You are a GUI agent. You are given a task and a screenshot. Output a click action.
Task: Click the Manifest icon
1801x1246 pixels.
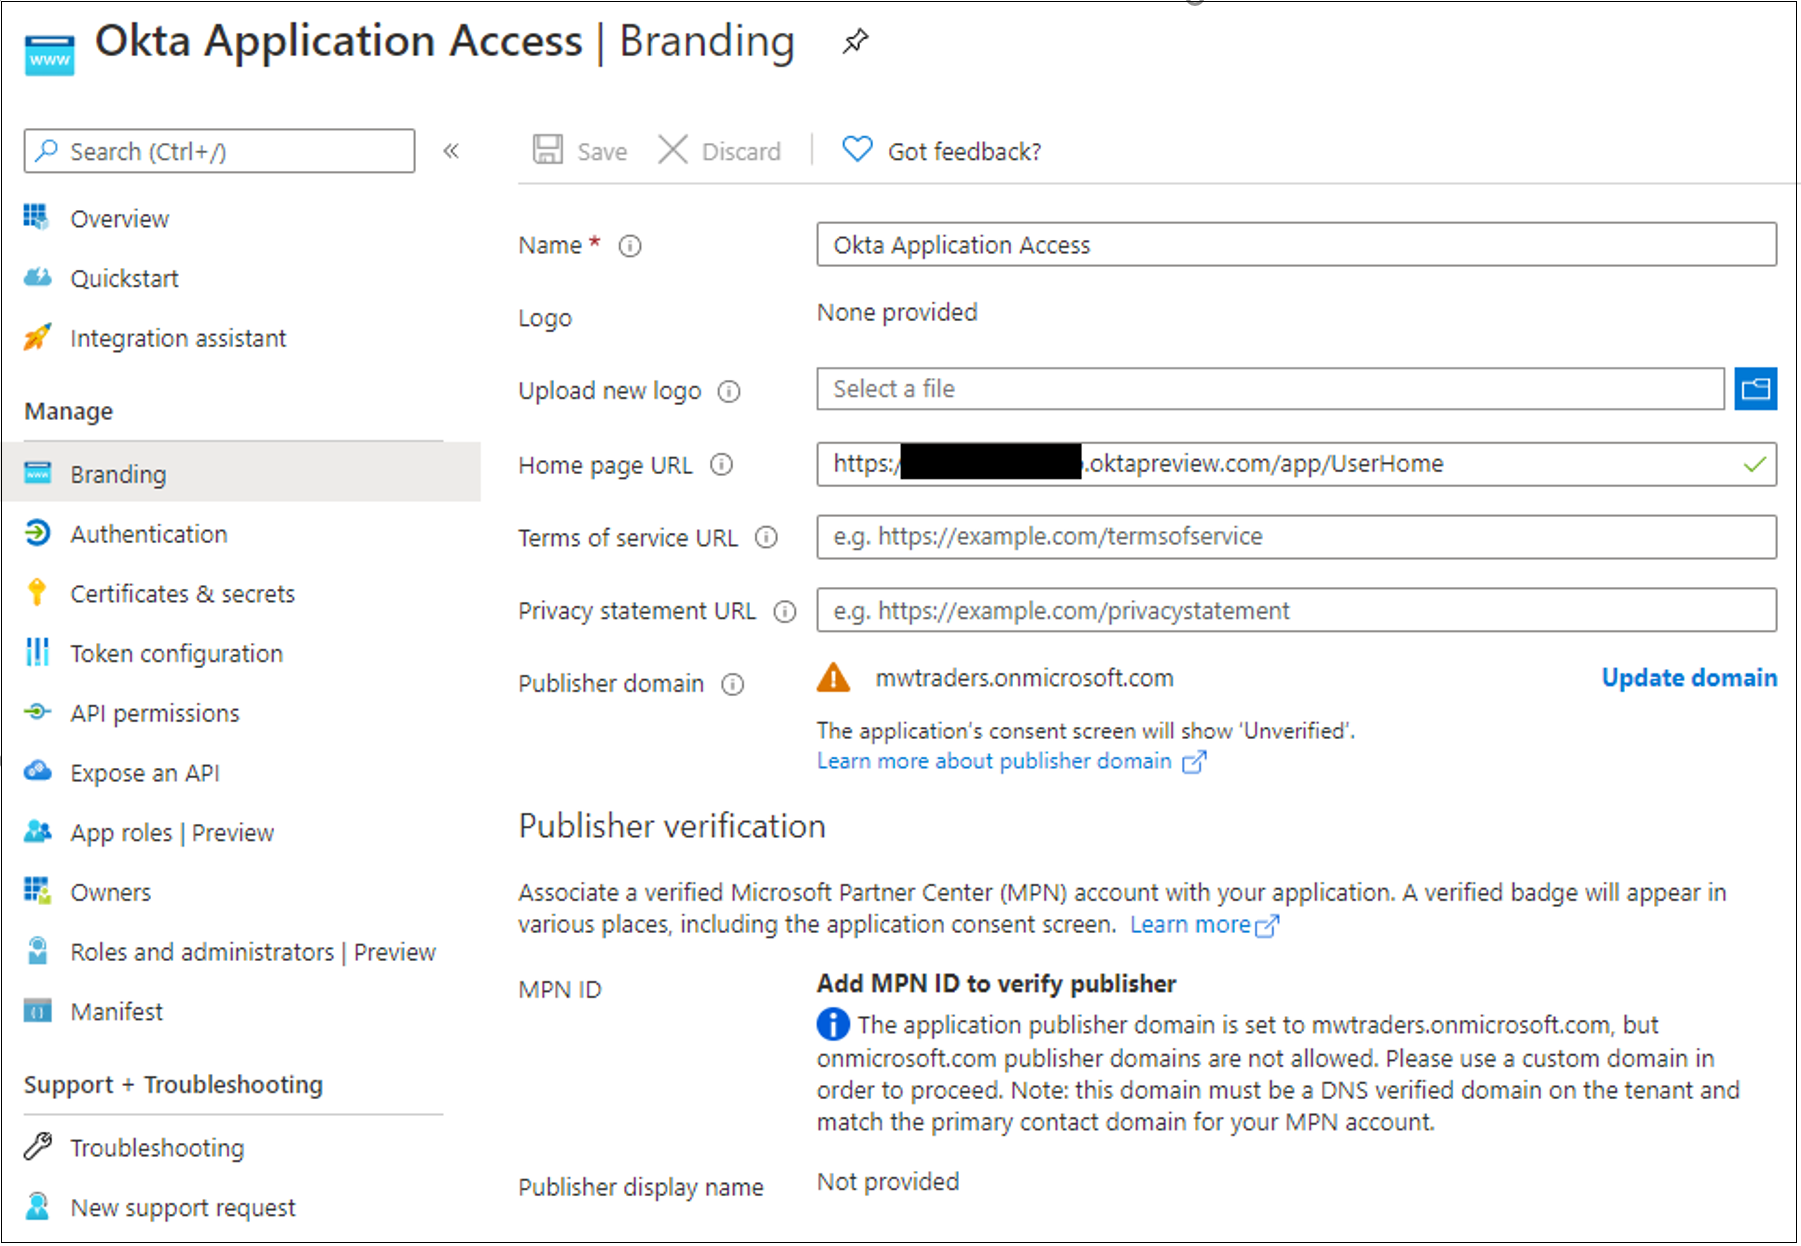point(37,1011)
